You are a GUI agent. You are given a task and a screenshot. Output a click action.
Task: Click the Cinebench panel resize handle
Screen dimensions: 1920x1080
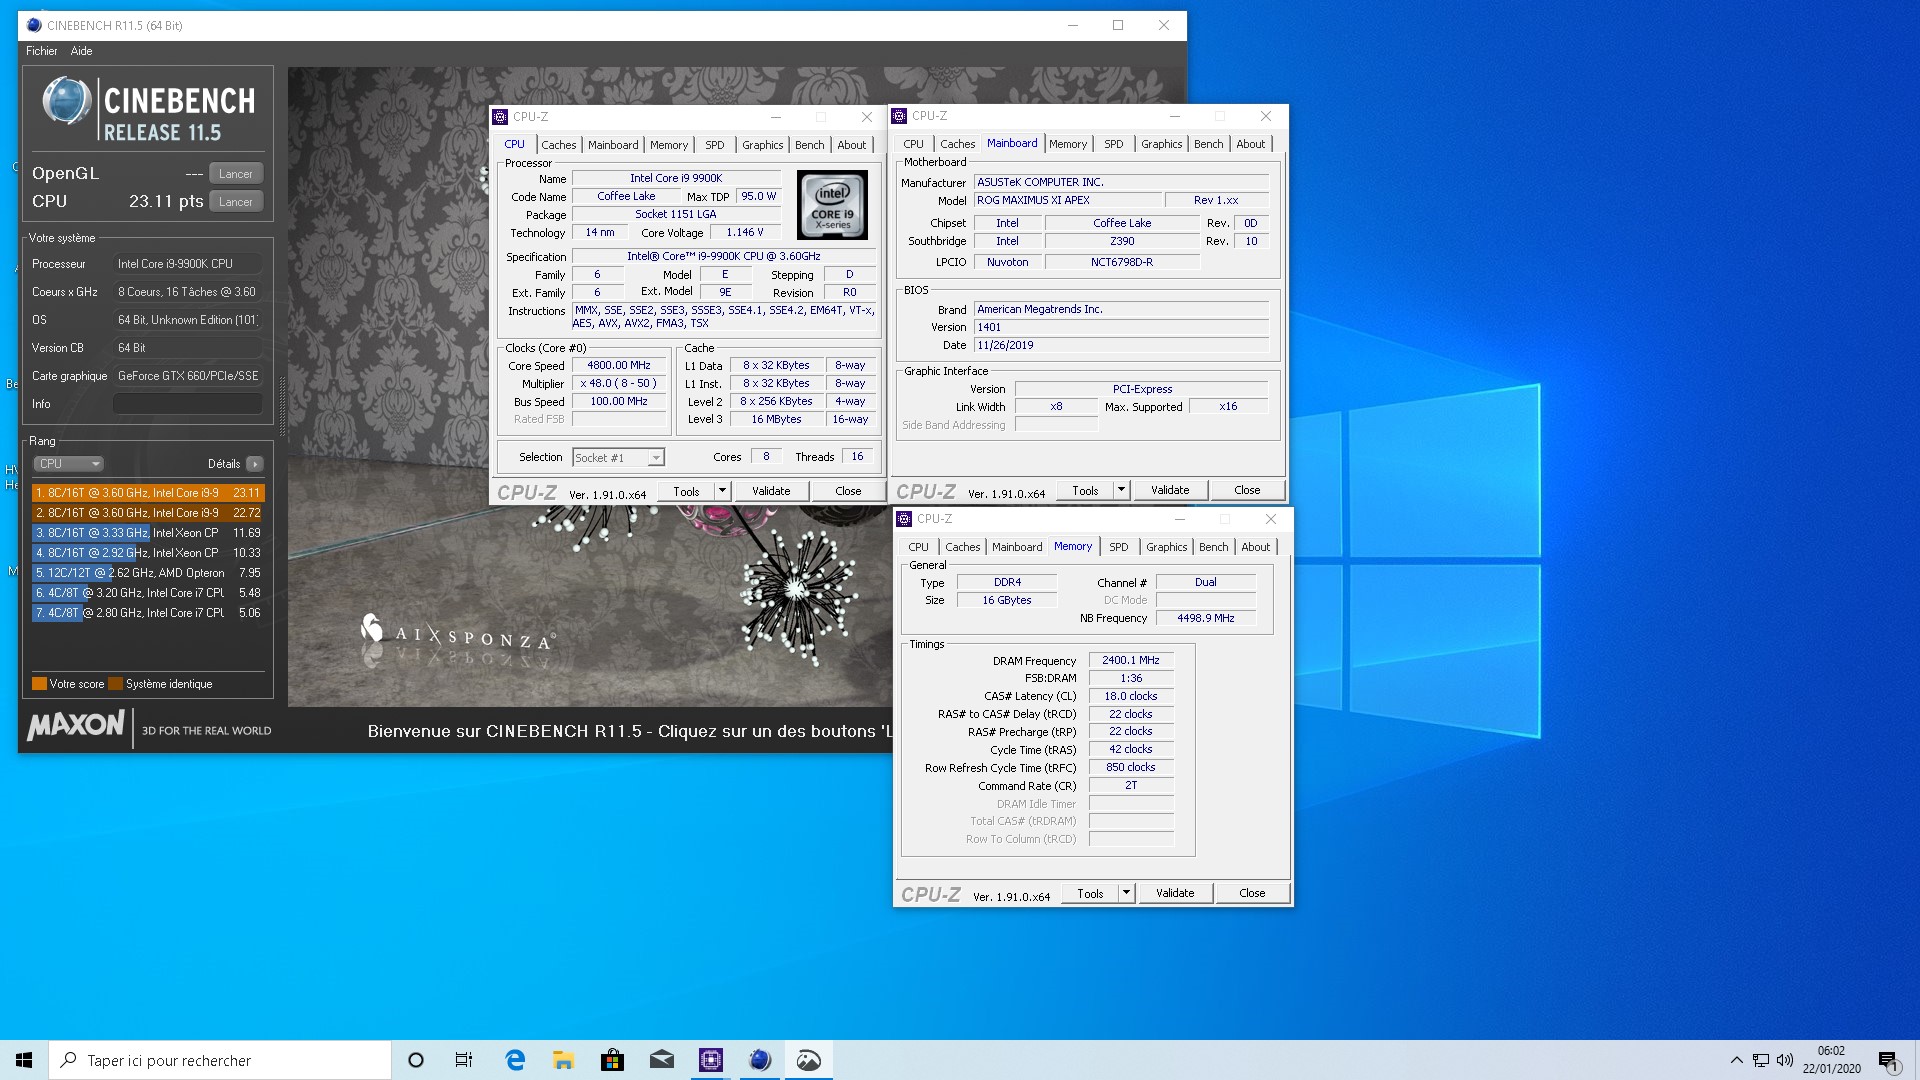pos(281,408)
